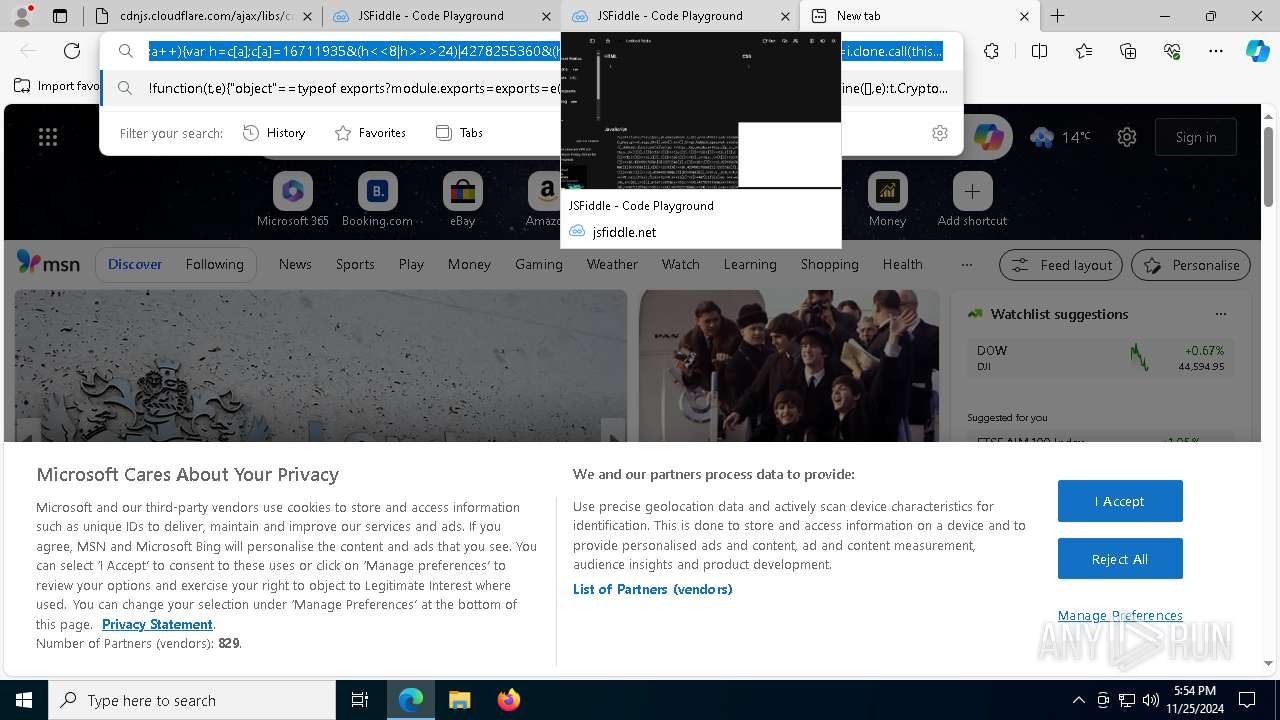The height and width of the screenshot is (720, 1280).
Task: Click in the taskbar search box
Action: tap(192, 700)
